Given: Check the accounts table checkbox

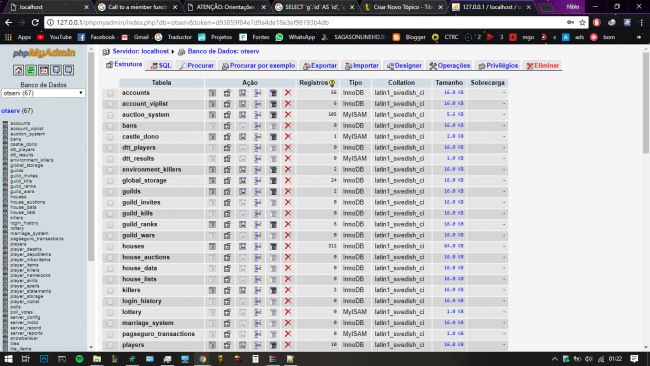Looking at the screenshot, I should [110, 93].
